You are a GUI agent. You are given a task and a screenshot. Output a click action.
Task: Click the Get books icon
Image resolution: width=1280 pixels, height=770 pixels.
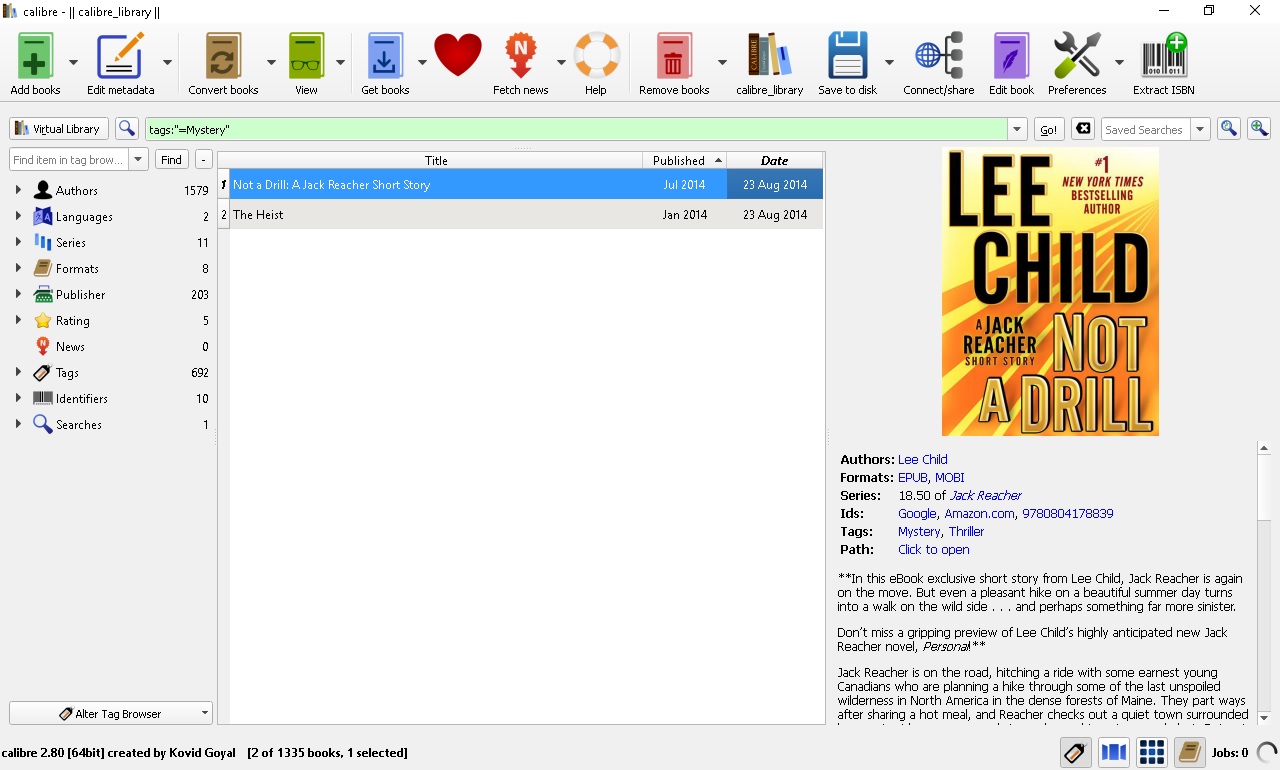coord(385,56)
